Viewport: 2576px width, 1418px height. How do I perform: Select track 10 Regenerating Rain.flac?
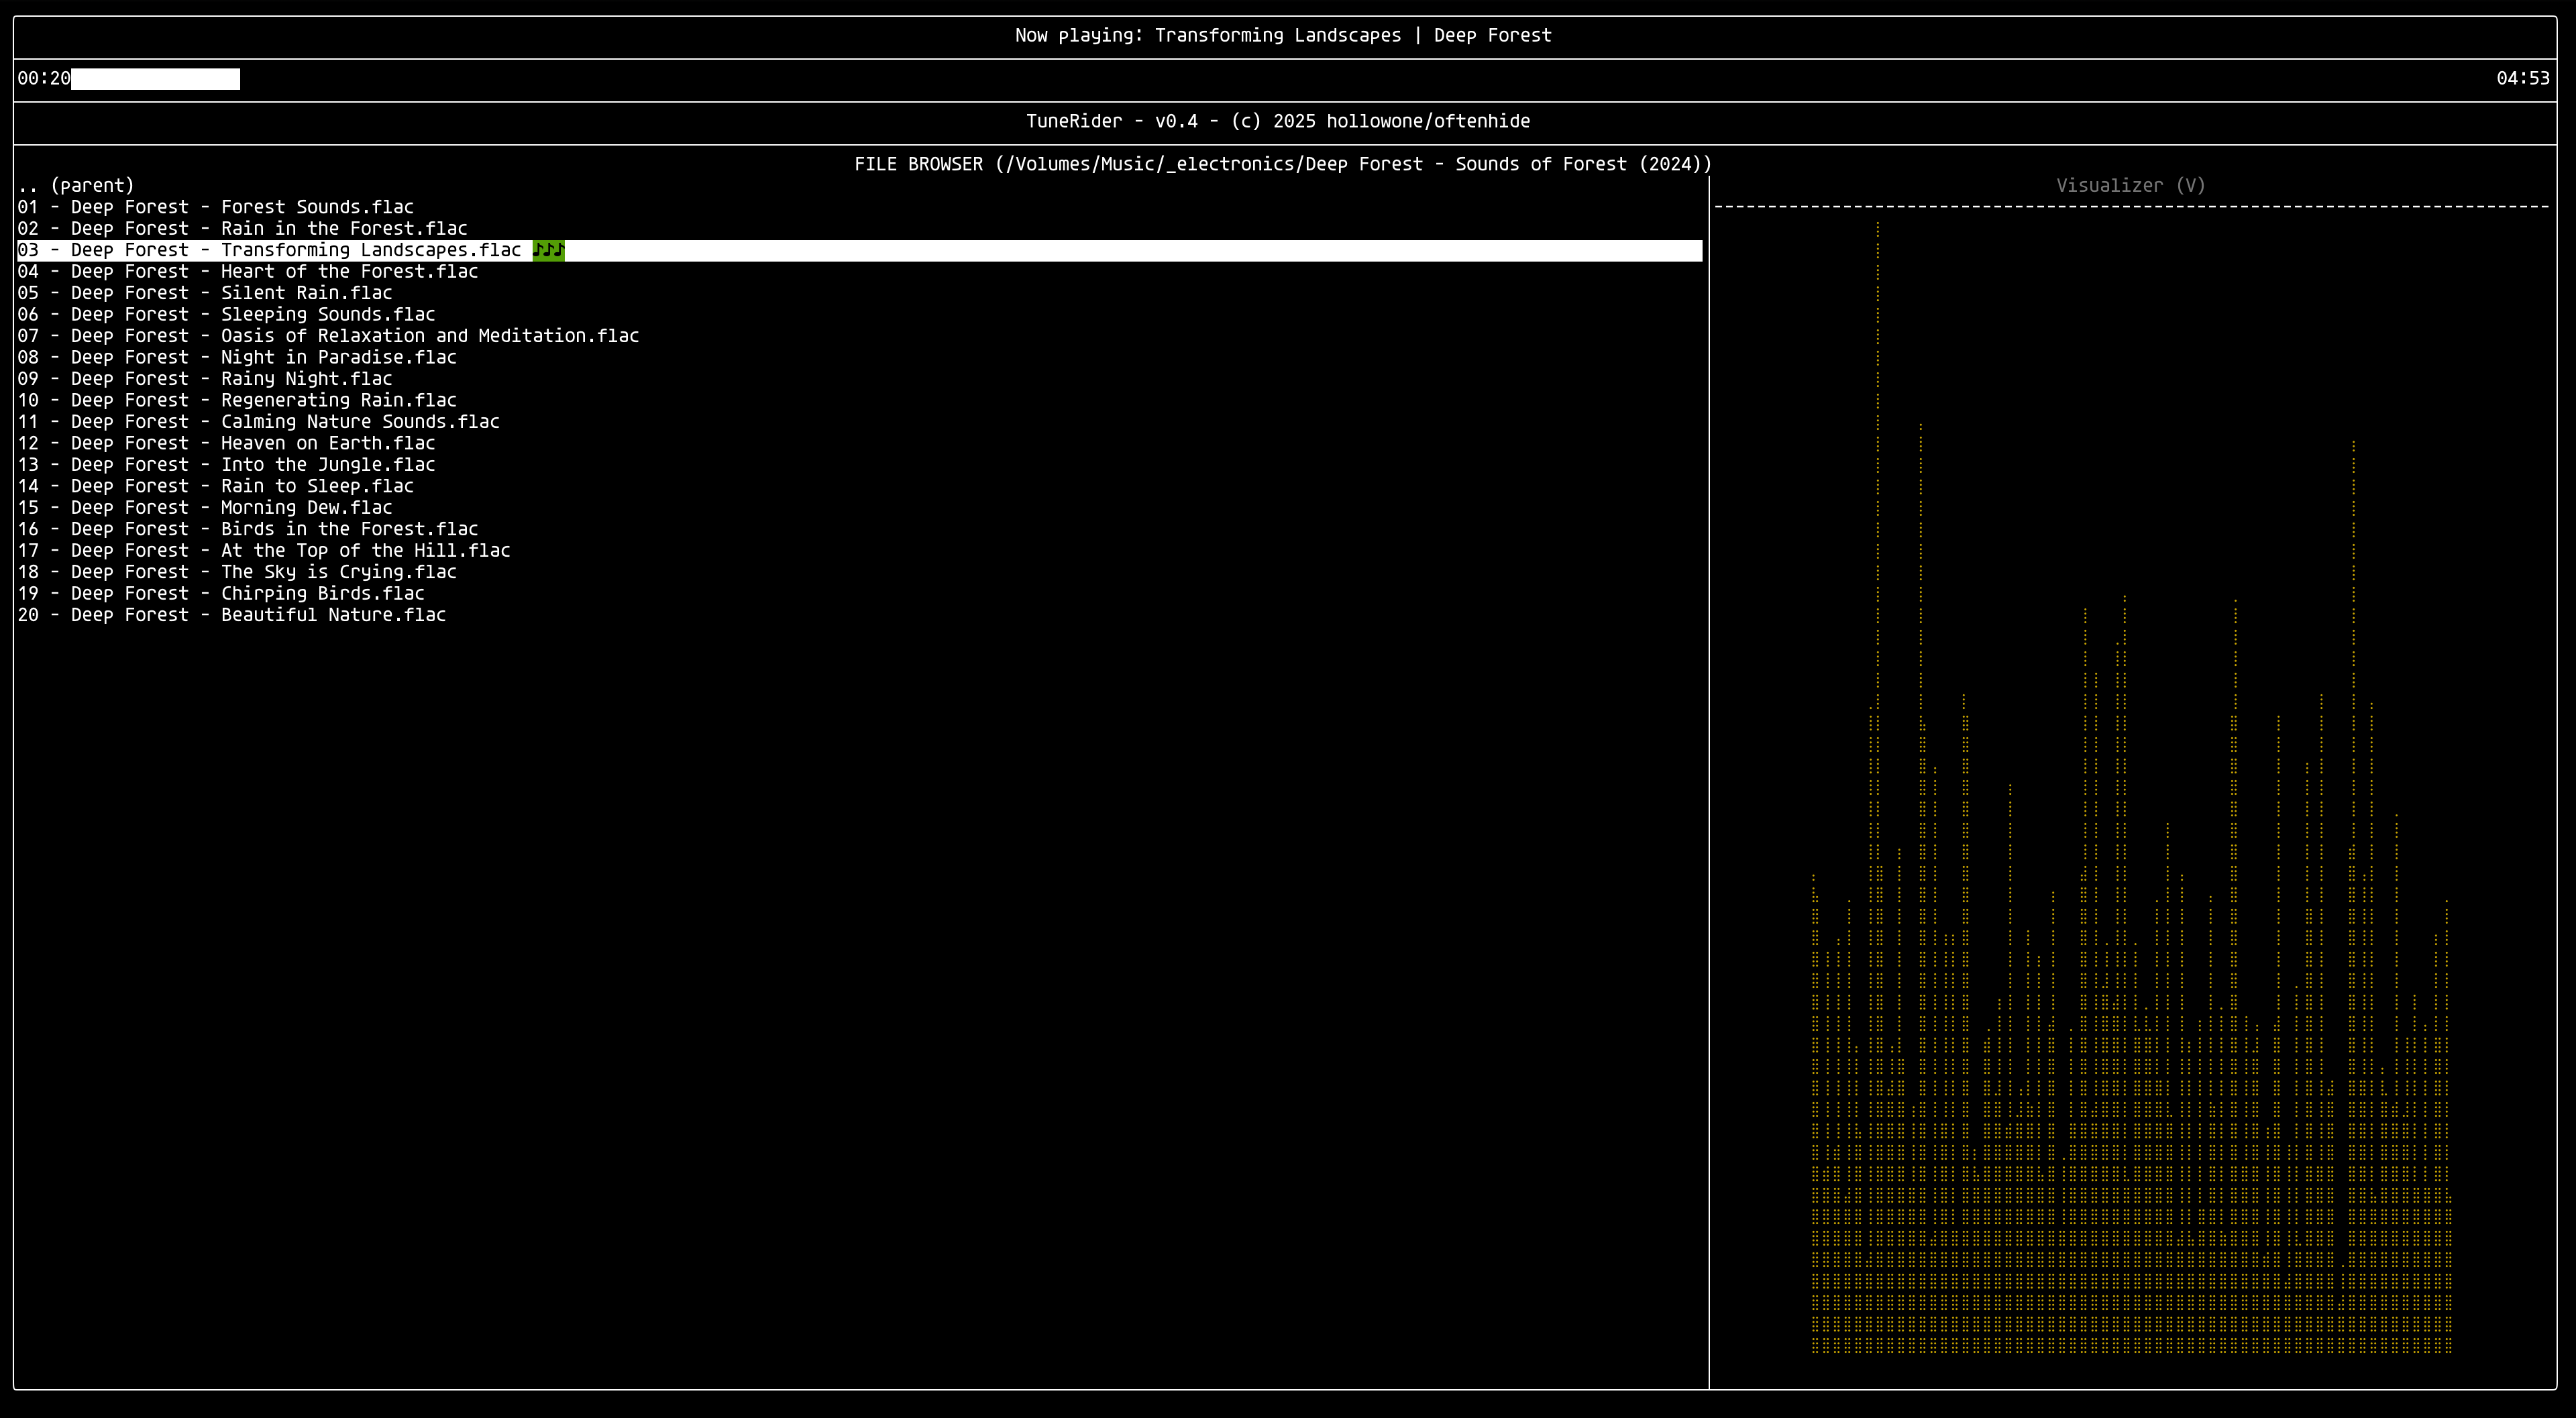point(237,400)
